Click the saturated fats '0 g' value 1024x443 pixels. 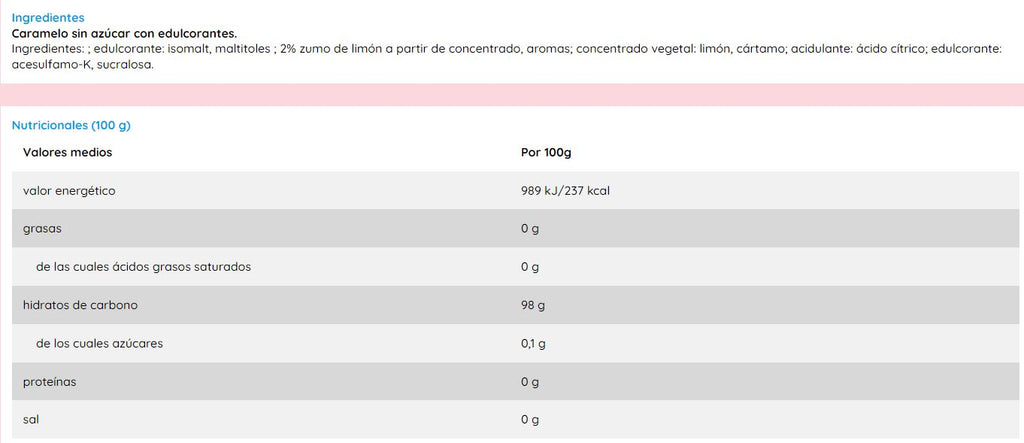click(530, 267)
